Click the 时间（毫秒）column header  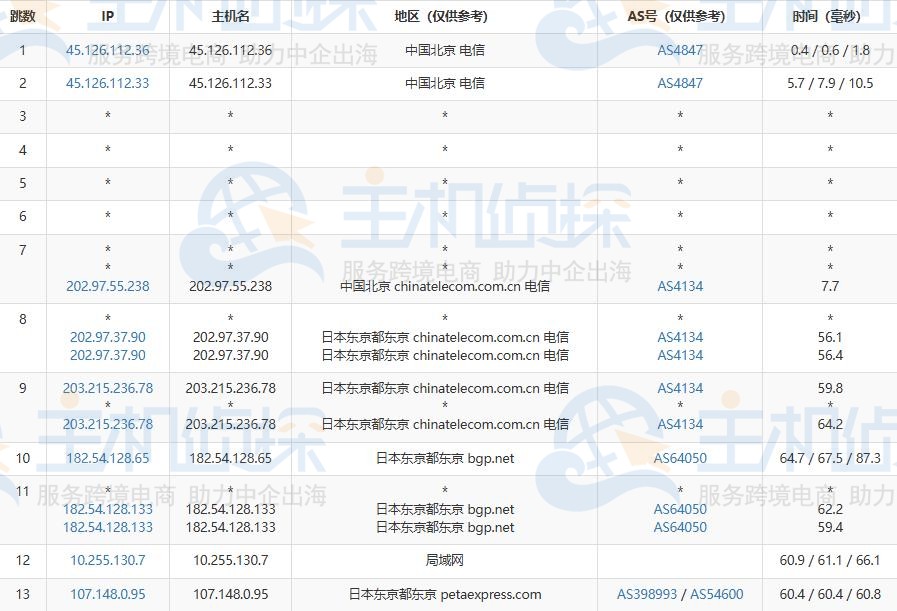(830, 16)
